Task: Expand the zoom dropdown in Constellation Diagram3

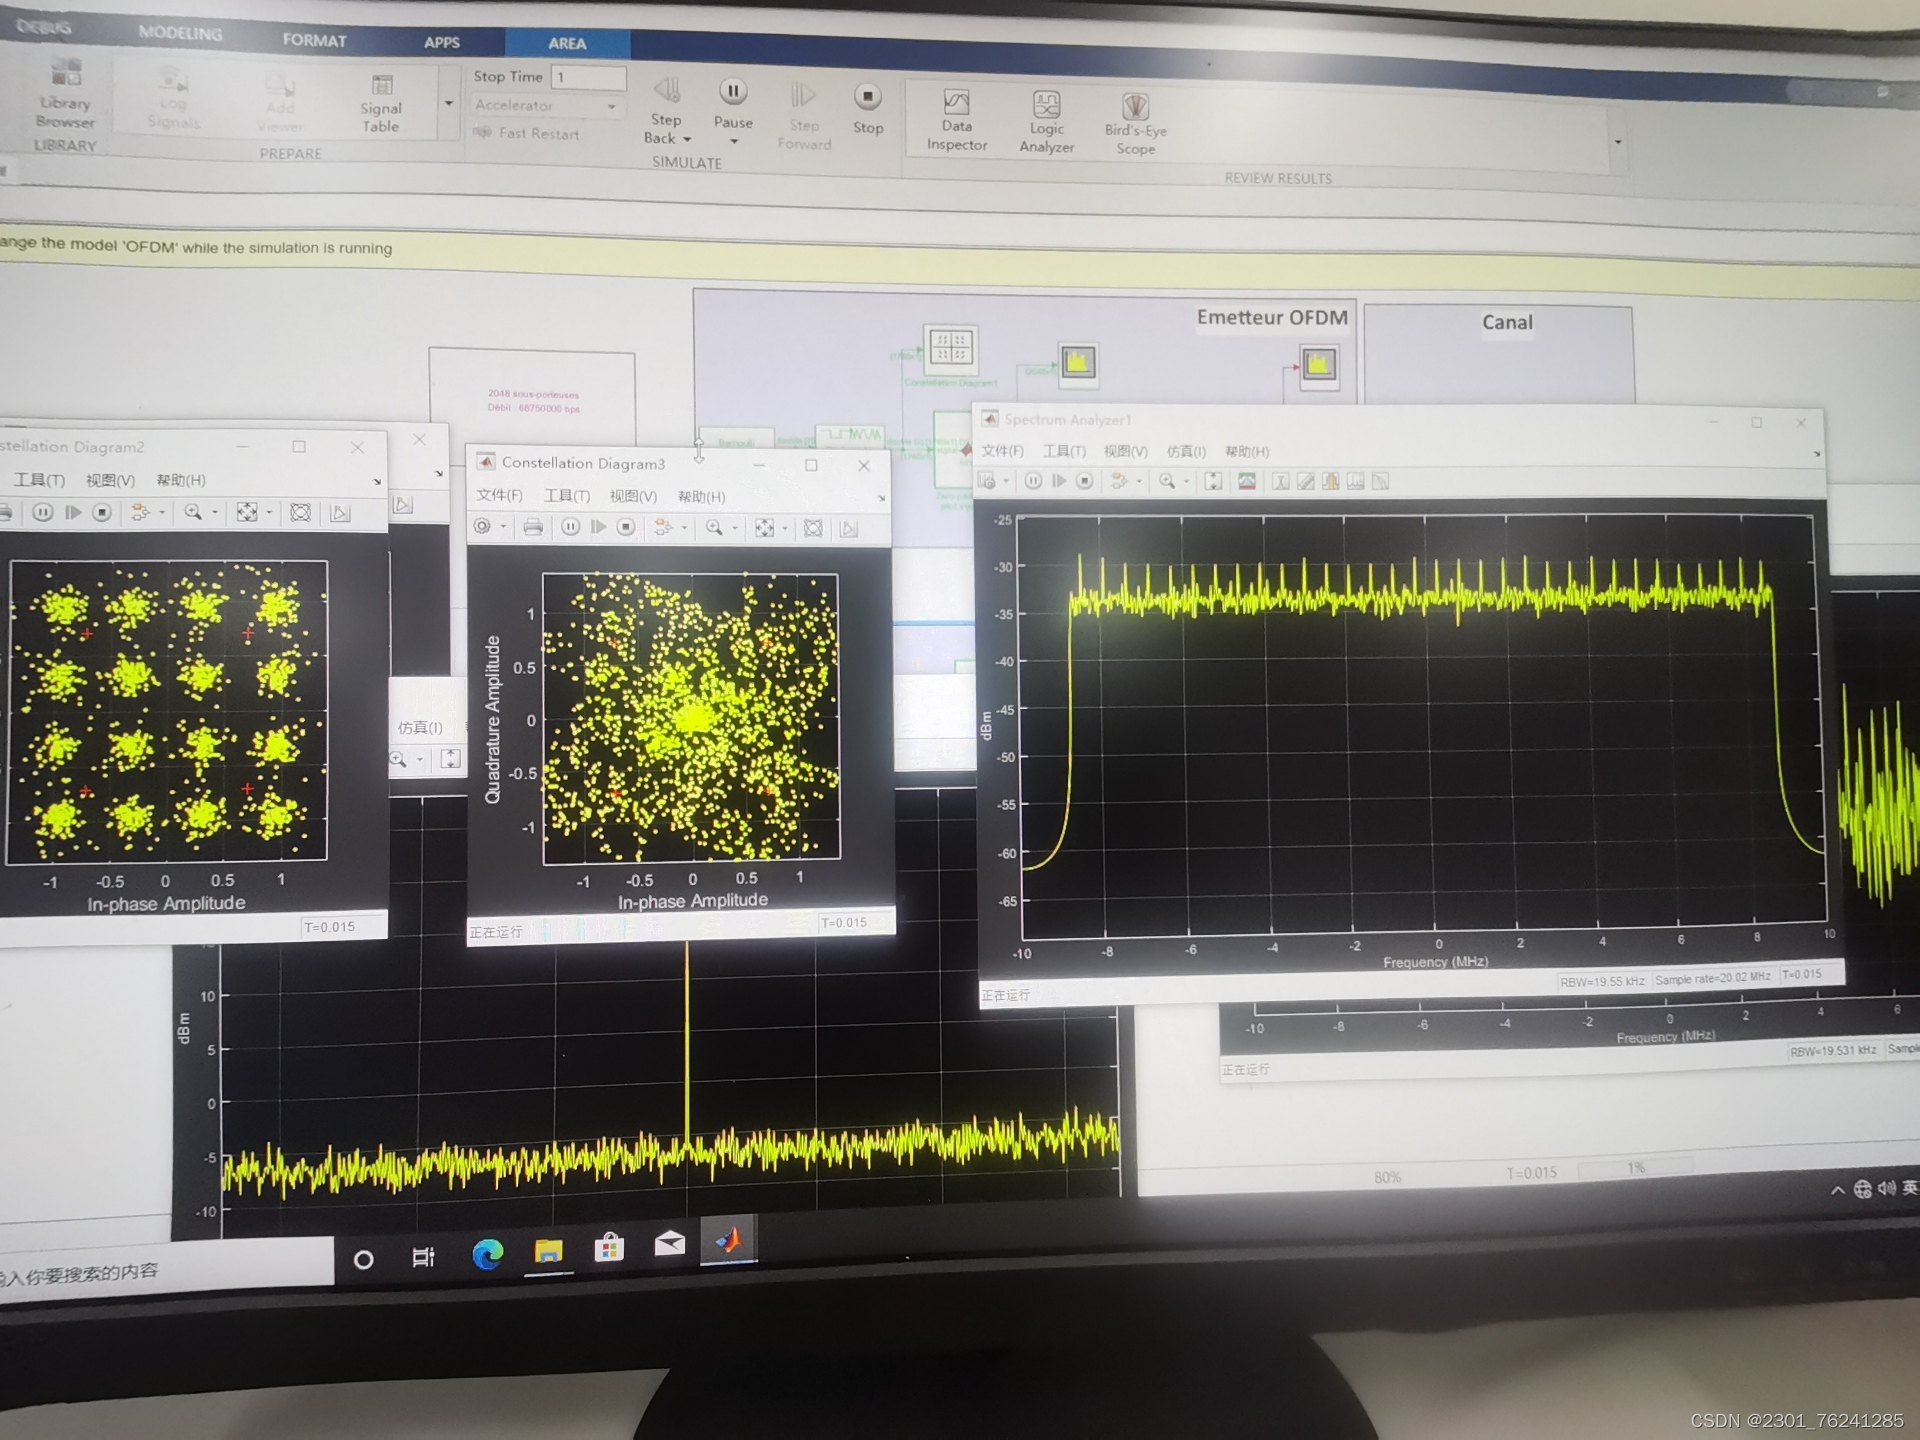Action: [734, 527]
